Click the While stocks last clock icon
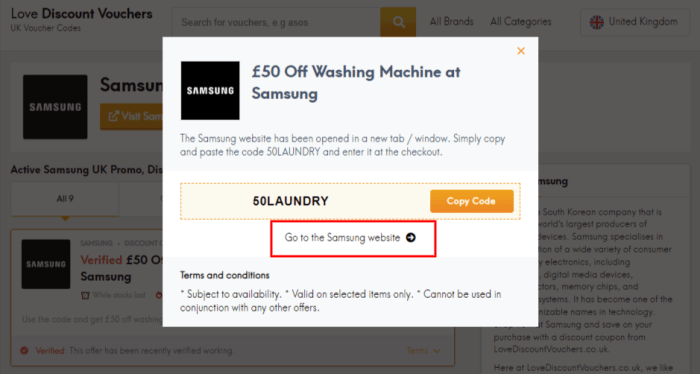Screen dimensions: 700x374 [x=85, y=295]
